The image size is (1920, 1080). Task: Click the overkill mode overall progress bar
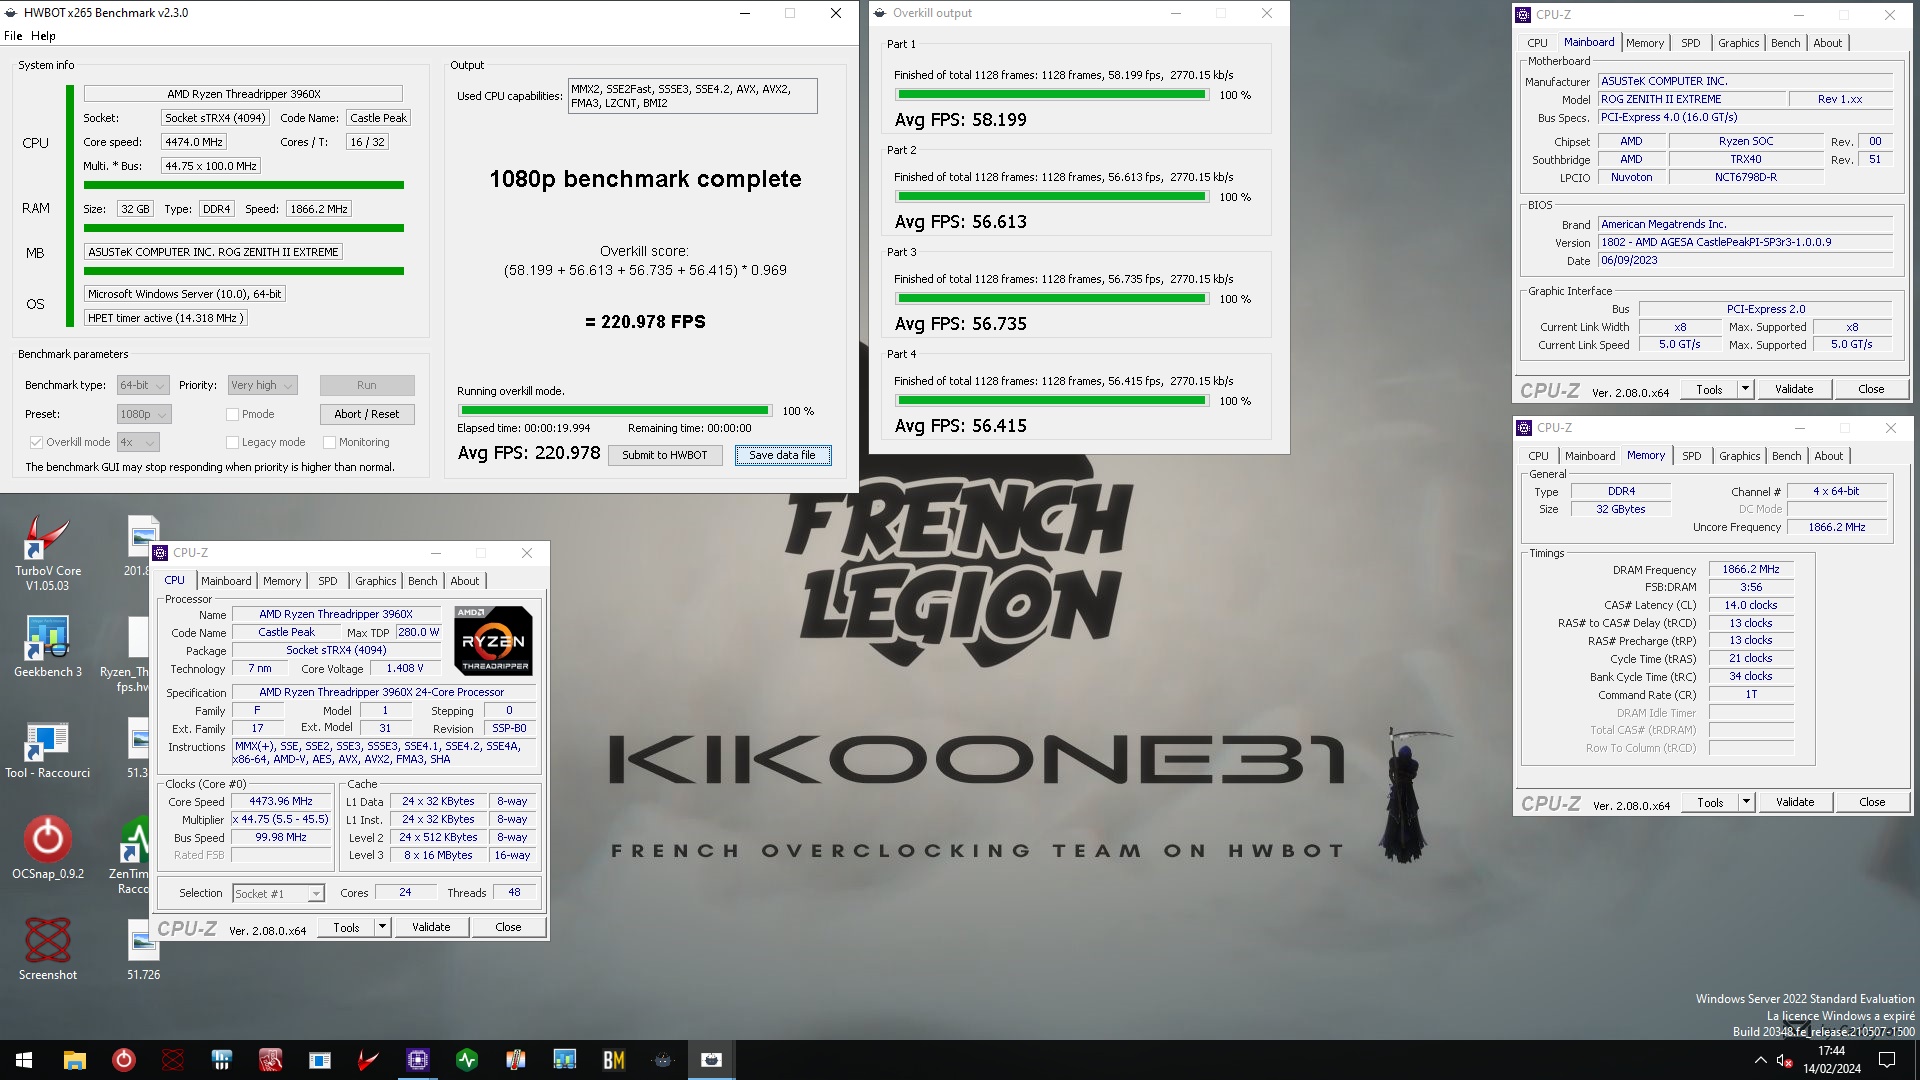pos(615,411)
